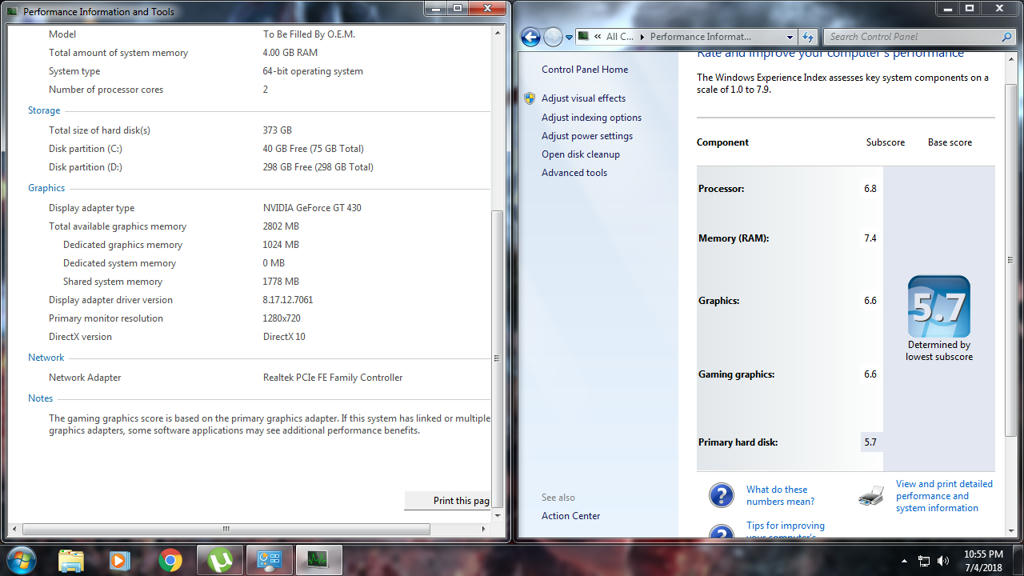The height and width of the screenshot is (576, 1024).
Task: Click the right window's vertical scrollbar thumb
Action: coord(1011,260)
